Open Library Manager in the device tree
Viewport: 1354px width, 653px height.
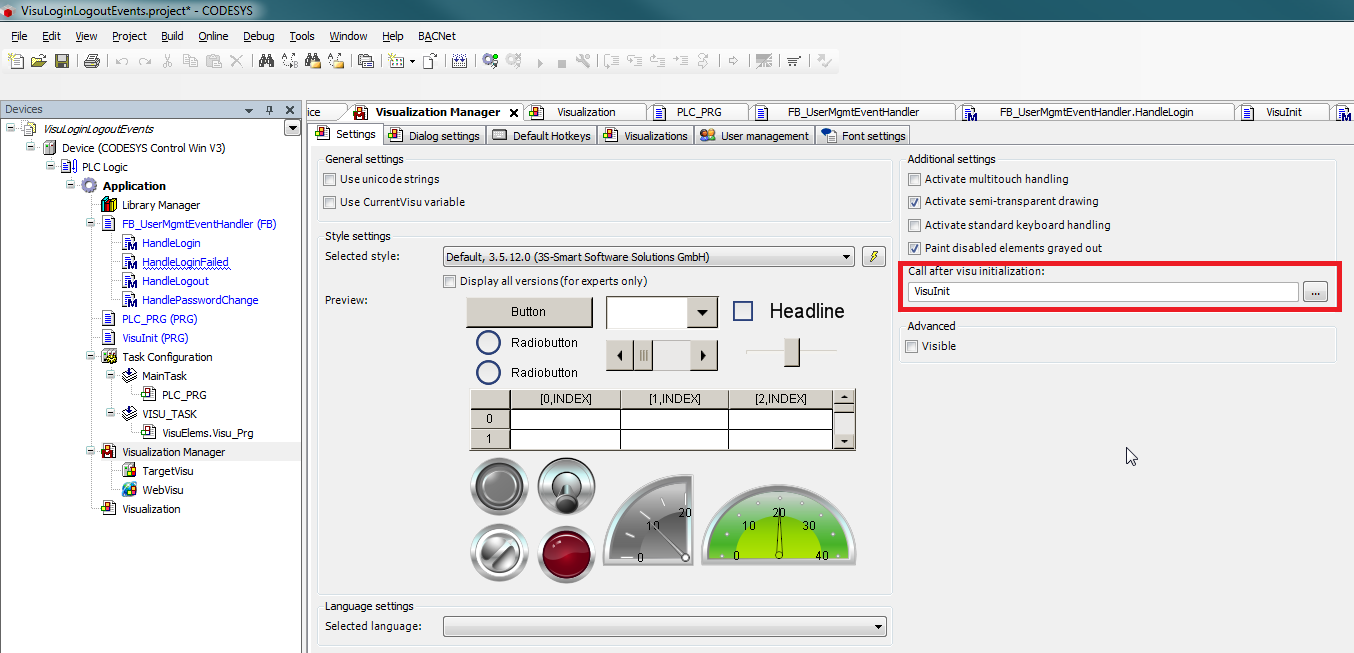[160, 205]
